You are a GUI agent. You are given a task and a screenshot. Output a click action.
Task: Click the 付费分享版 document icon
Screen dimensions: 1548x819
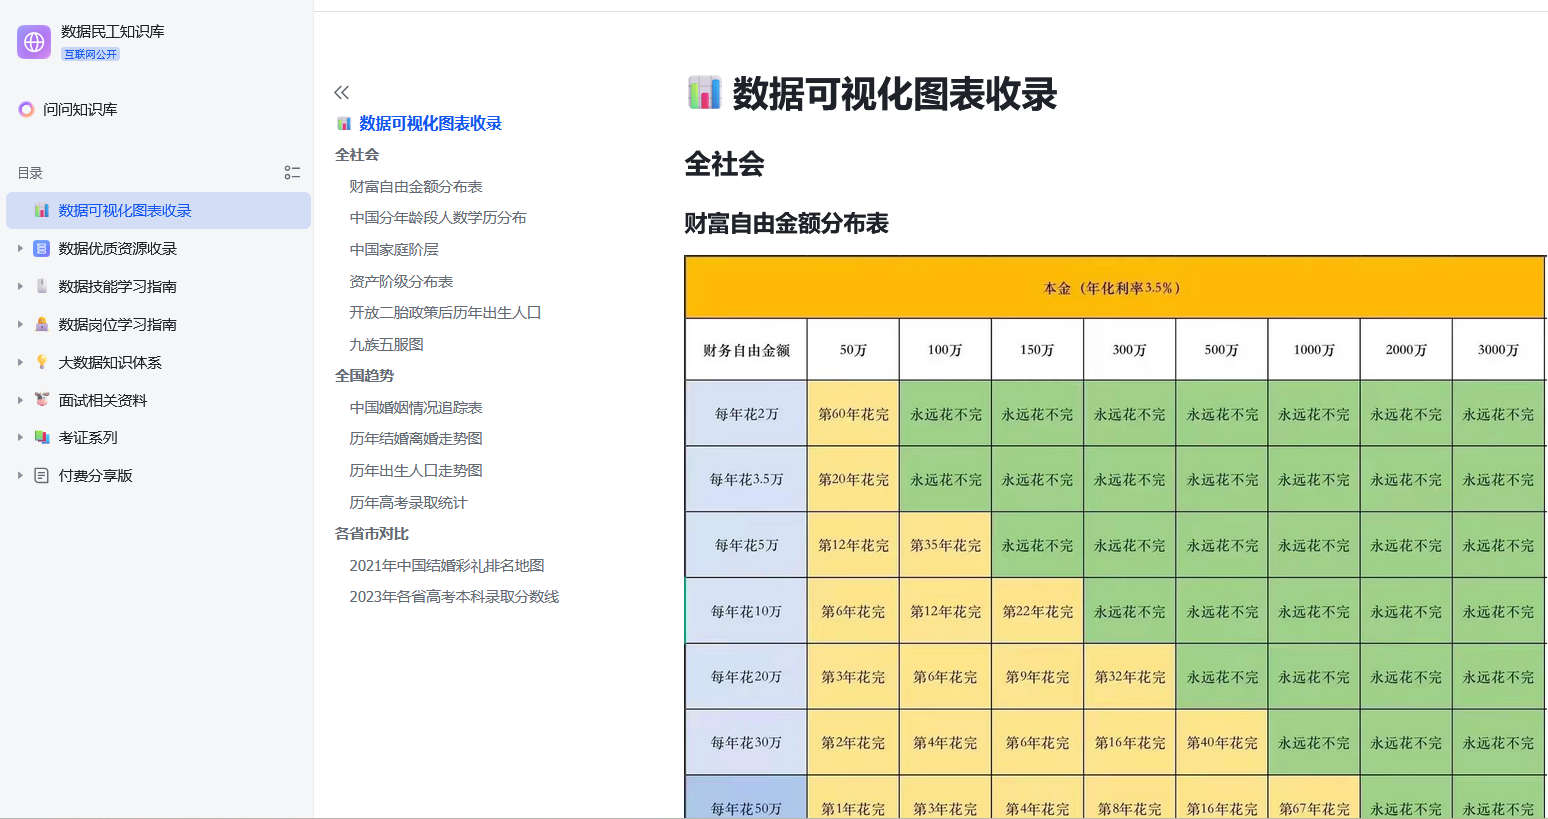coord(41,475)
